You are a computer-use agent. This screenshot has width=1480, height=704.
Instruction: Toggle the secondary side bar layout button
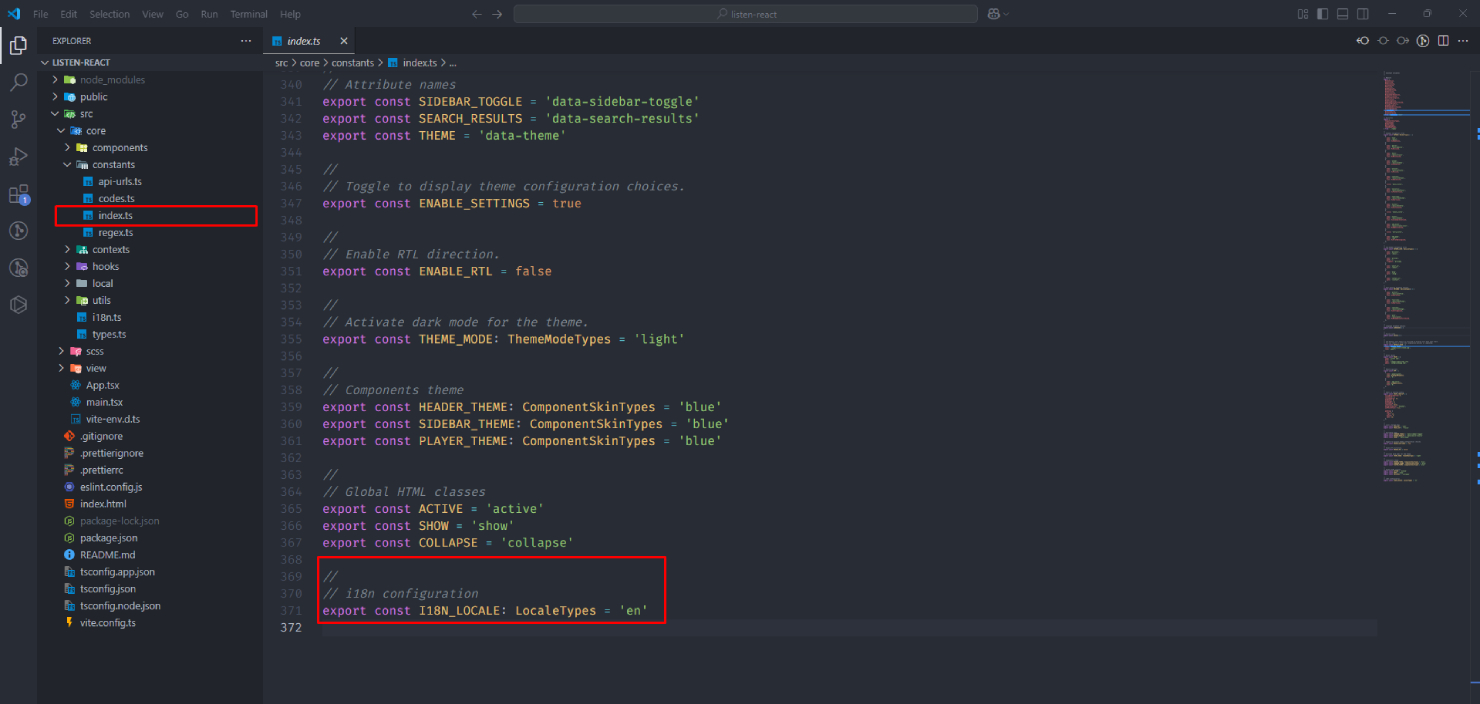tap(1363, 14)
